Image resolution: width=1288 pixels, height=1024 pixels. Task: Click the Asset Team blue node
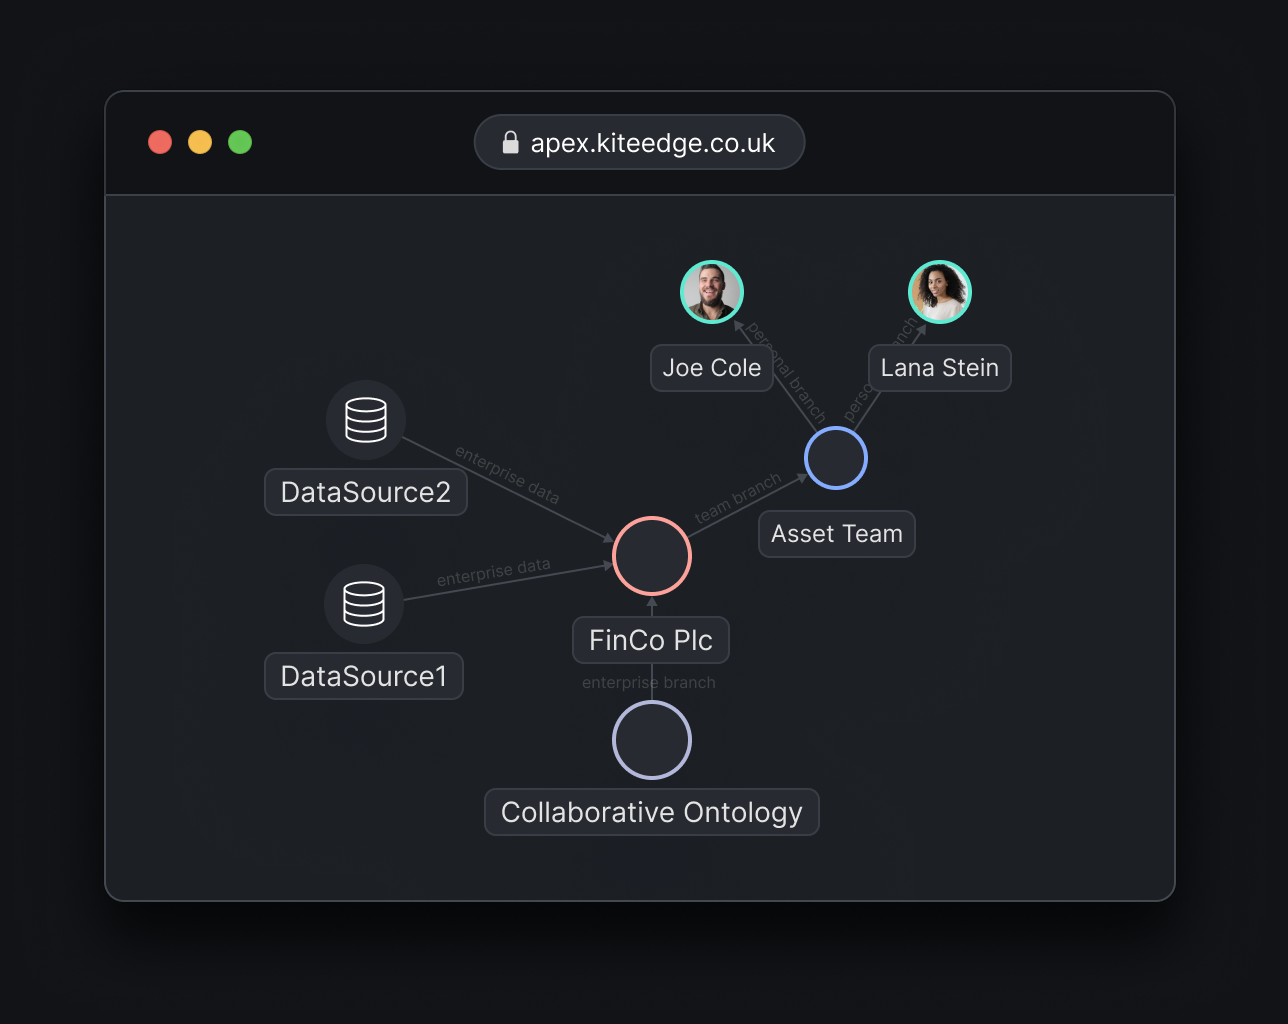(836, 458)
